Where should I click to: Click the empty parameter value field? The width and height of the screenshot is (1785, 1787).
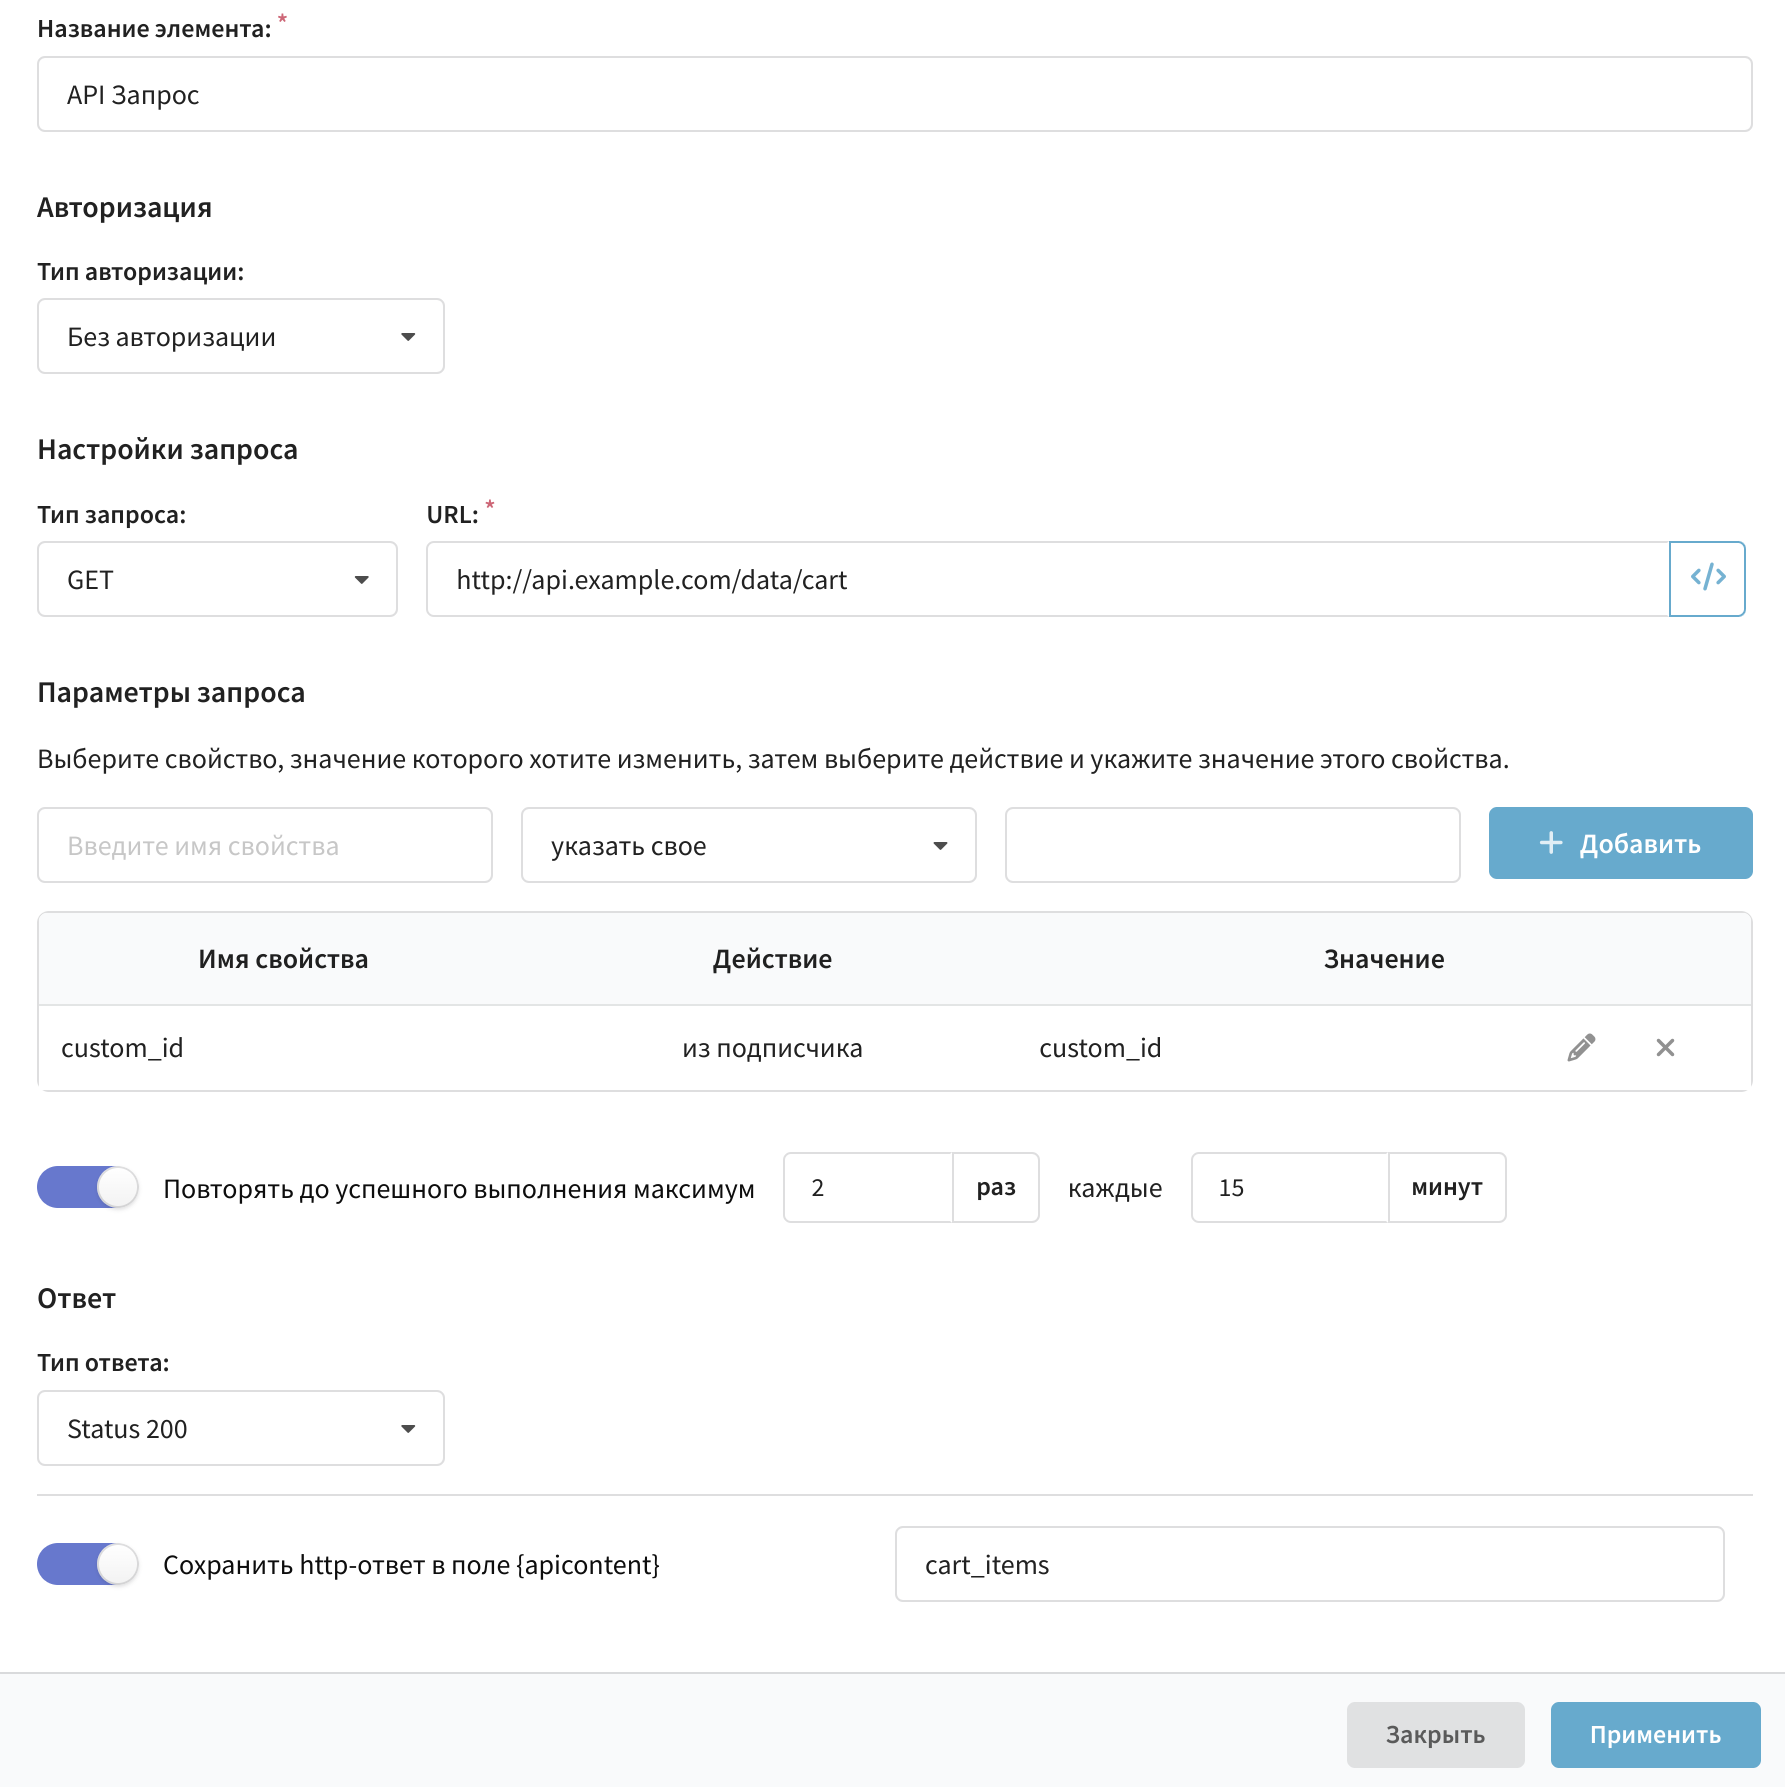coord(1232,845)
